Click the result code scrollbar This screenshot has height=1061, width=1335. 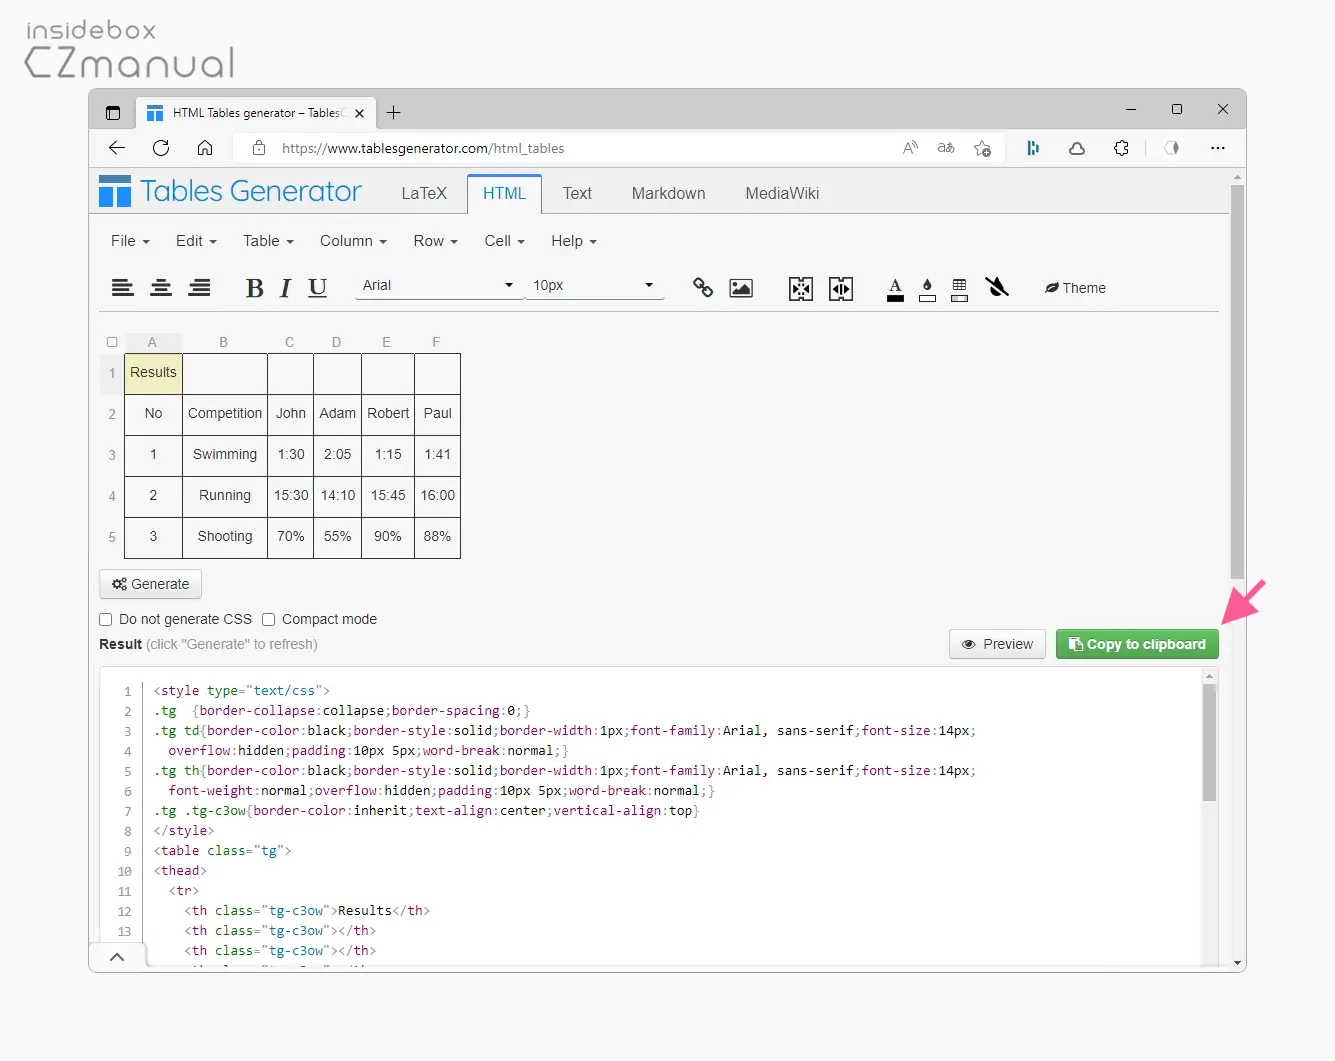tap(1209, 742)
